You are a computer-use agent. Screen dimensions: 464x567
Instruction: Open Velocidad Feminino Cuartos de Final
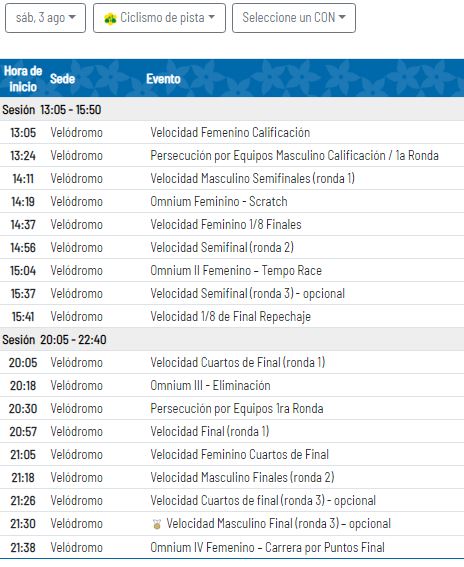tap(239, 455)
